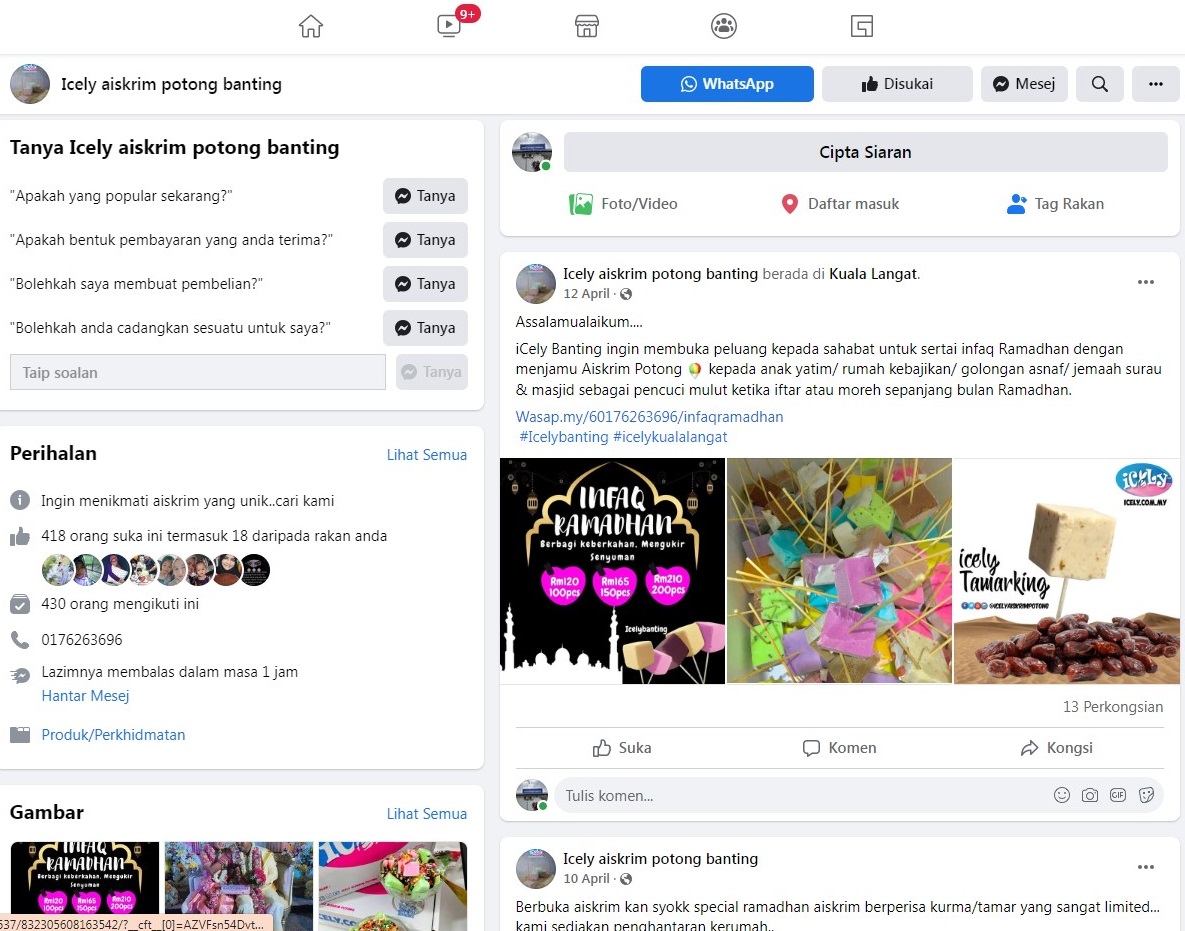Open the colorful ice cream cubes photo

[839, 571]
